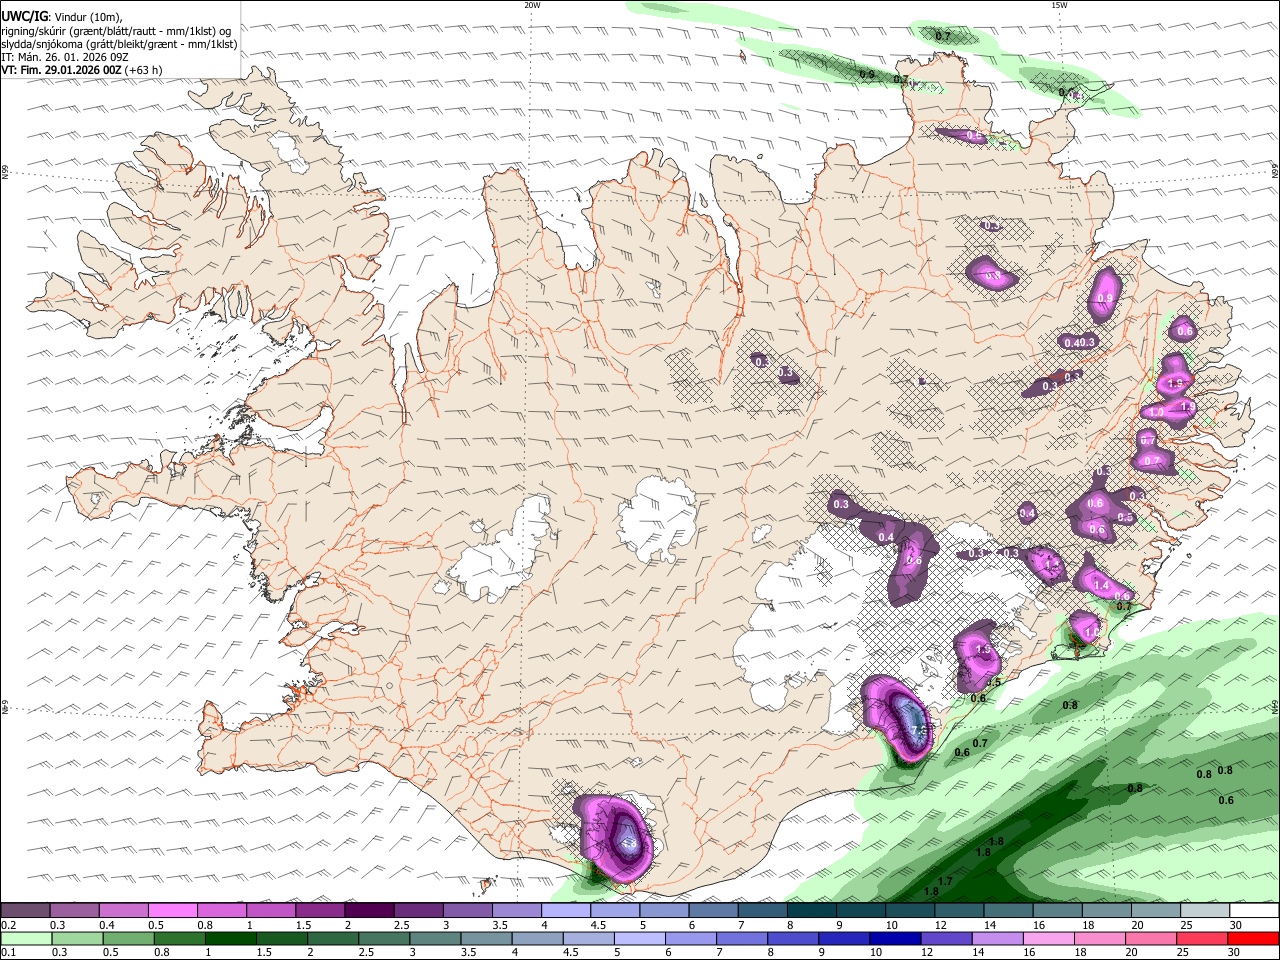Pick the dark teal swatch between 8 and 9 on snow scale
This screenshot has height=960, width=1280.
click(x=811, y=911)
